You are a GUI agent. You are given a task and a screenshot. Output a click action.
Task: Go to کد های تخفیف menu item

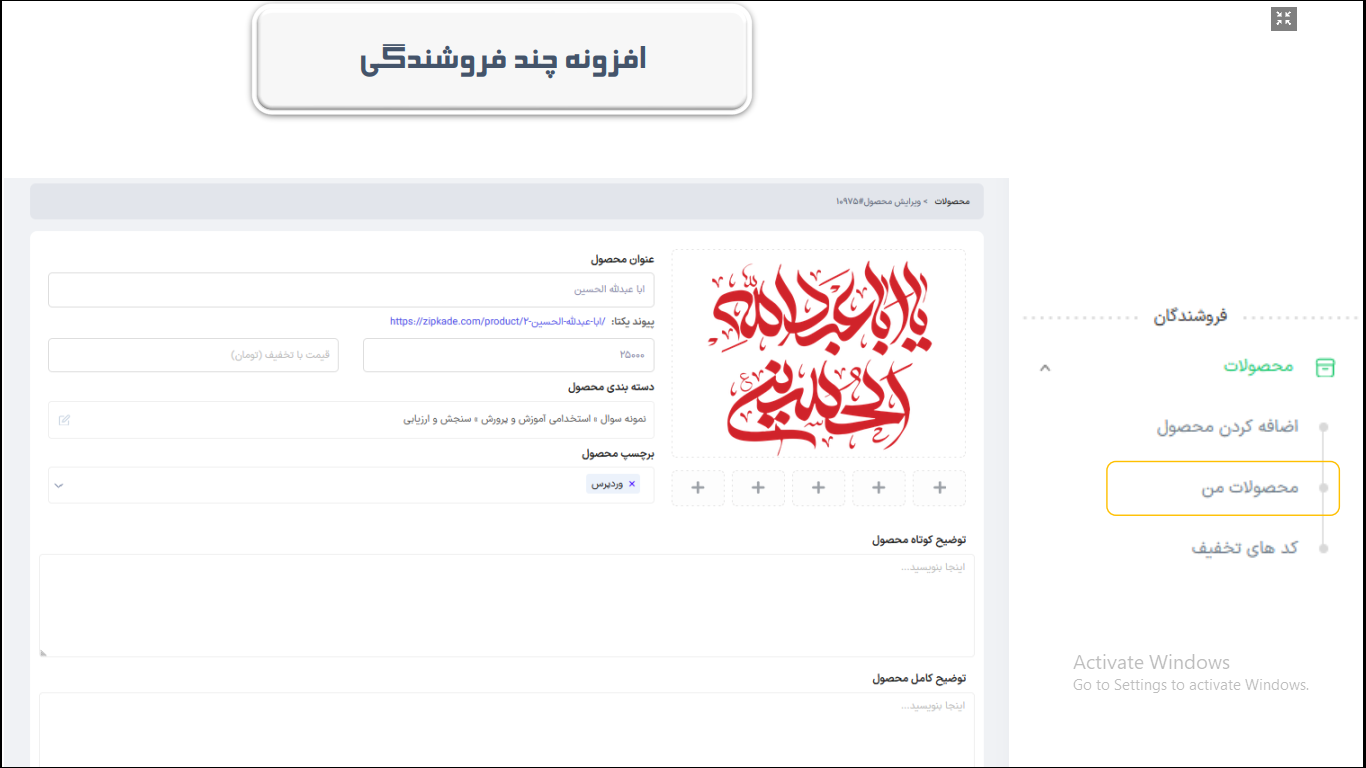click(x=1244, y=548)
